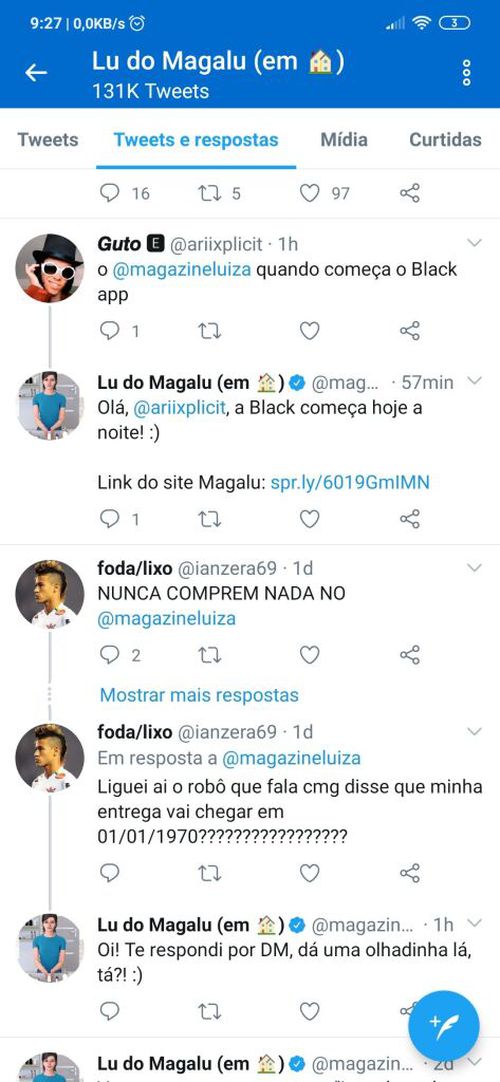
Task: Tap 'Mostrar mais respostas' link
Action: 199,695
